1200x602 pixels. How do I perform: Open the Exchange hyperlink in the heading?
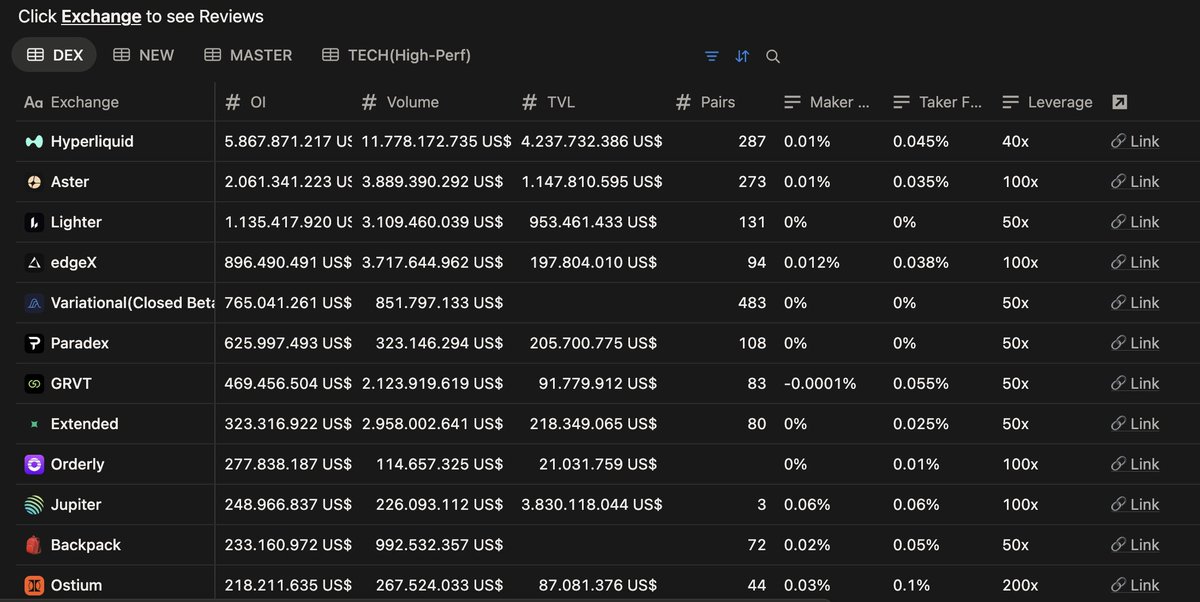point(101,16)
